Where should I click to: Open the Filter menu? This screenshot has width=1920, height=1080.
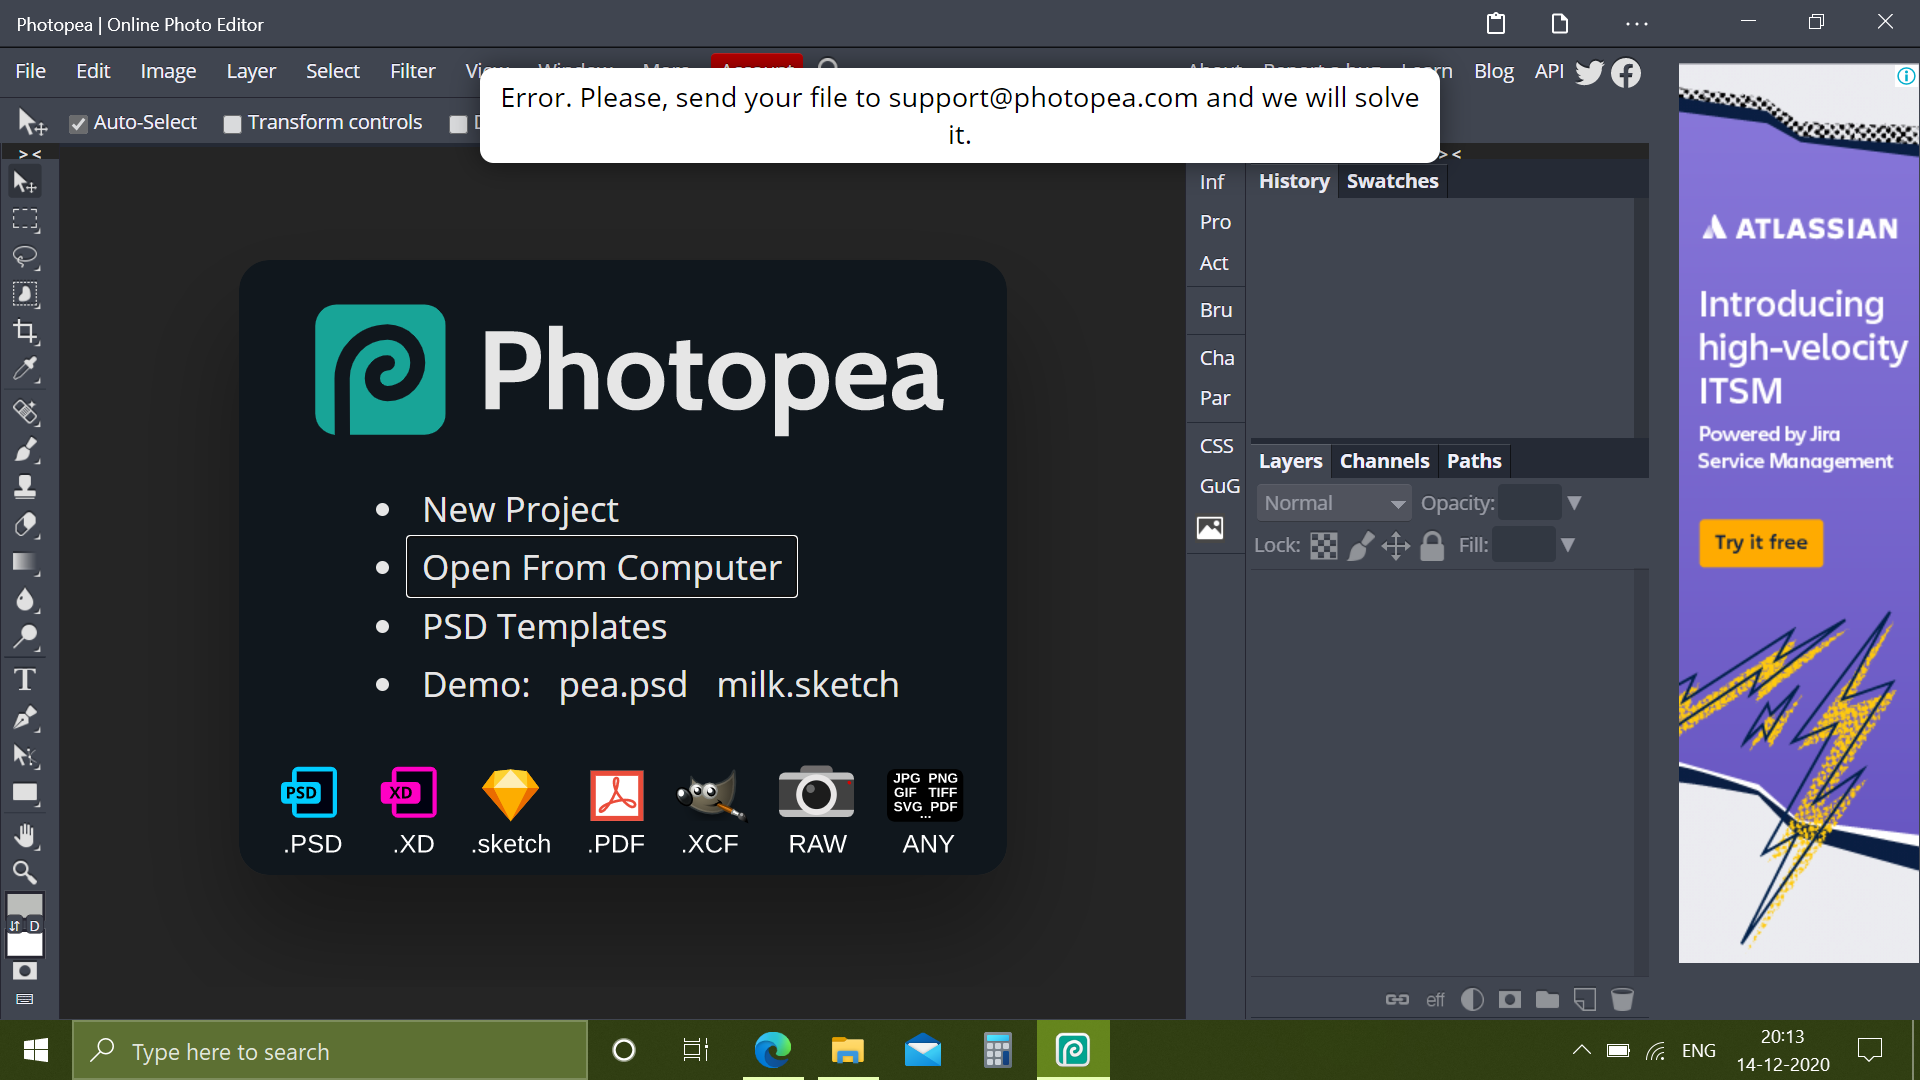[x=412, y=70]
